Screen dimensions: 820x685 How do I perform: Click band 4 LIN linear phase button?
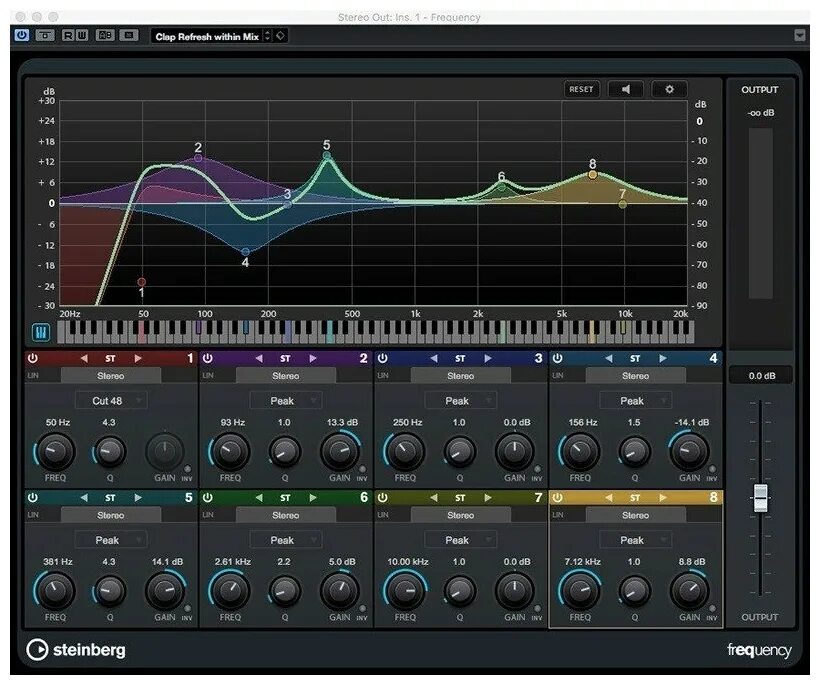557,375
